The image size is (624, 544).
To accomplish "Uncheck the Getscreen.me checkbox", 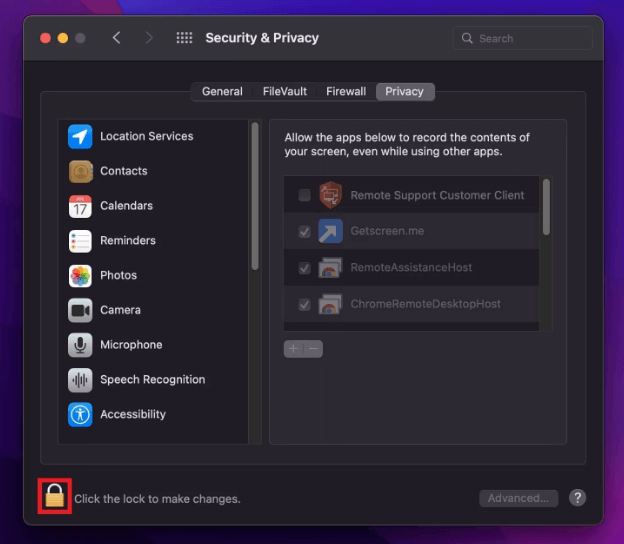I will (x=304, y=231).
